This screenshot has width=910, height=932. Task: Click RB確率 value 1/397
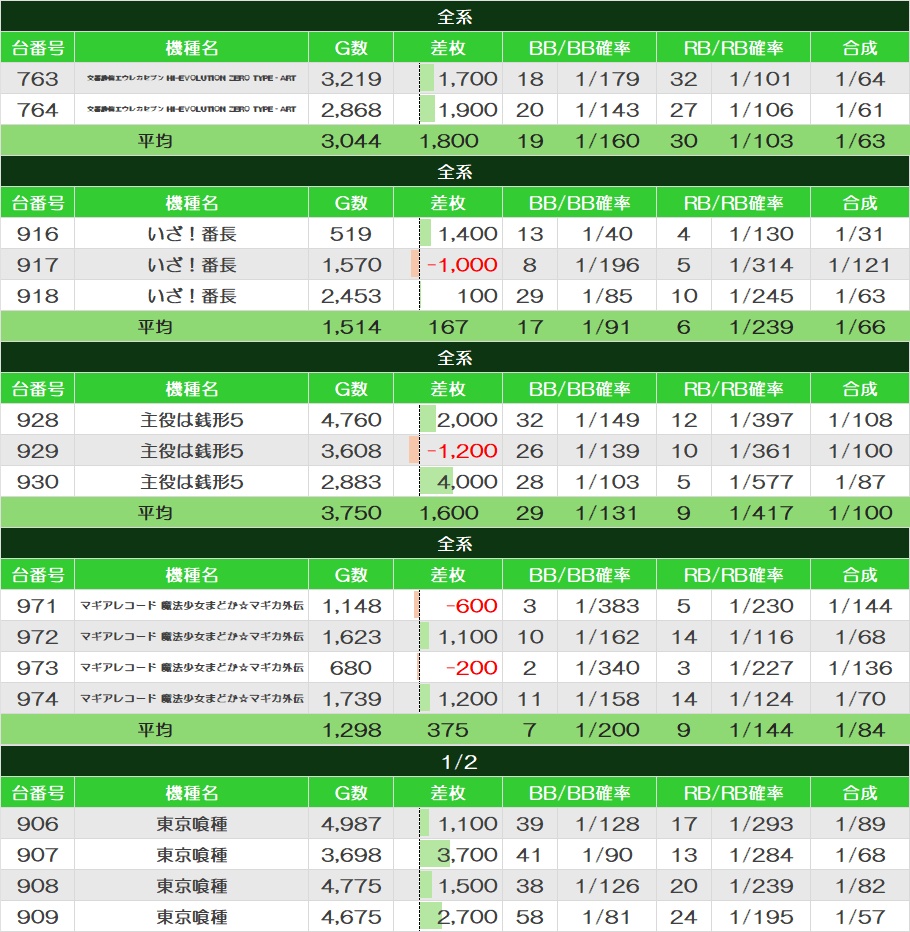[761, 420]
